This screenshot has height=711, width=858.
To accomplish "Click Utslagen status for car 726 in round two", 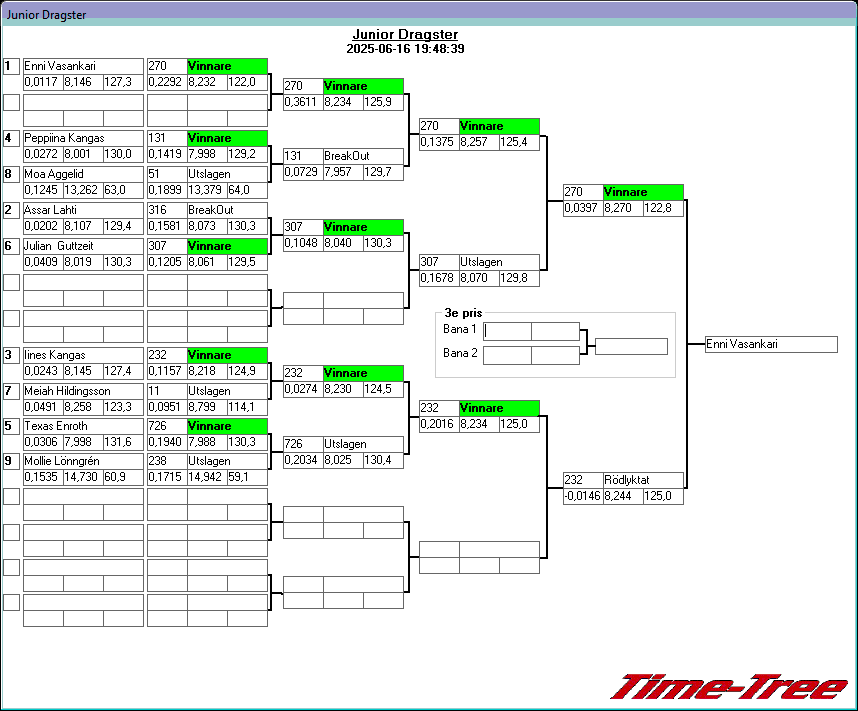I will (x=363, y=444).
